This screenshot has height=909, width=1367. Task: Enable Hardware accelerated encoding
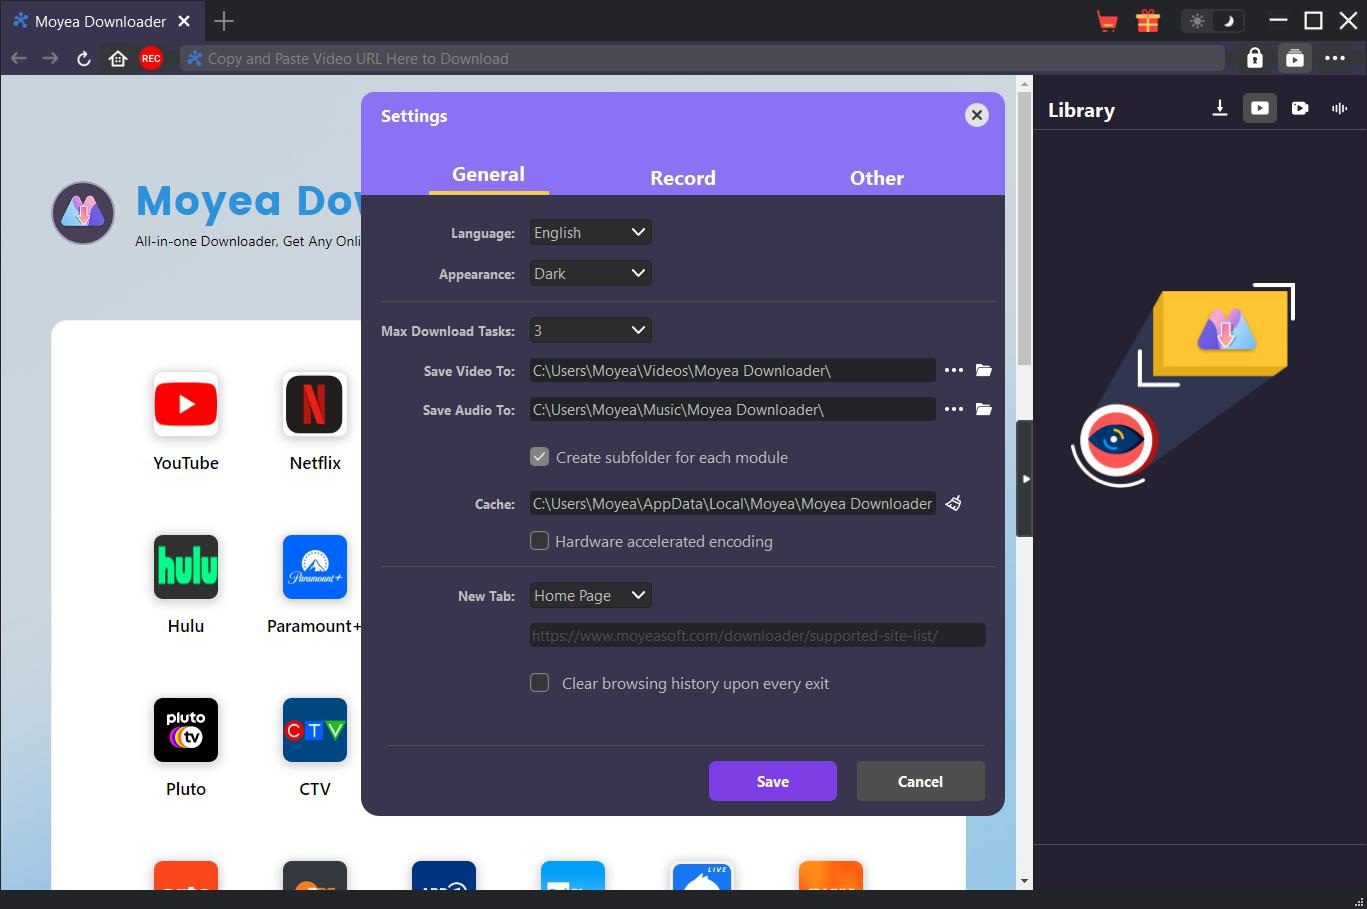(x=540, y=541)
